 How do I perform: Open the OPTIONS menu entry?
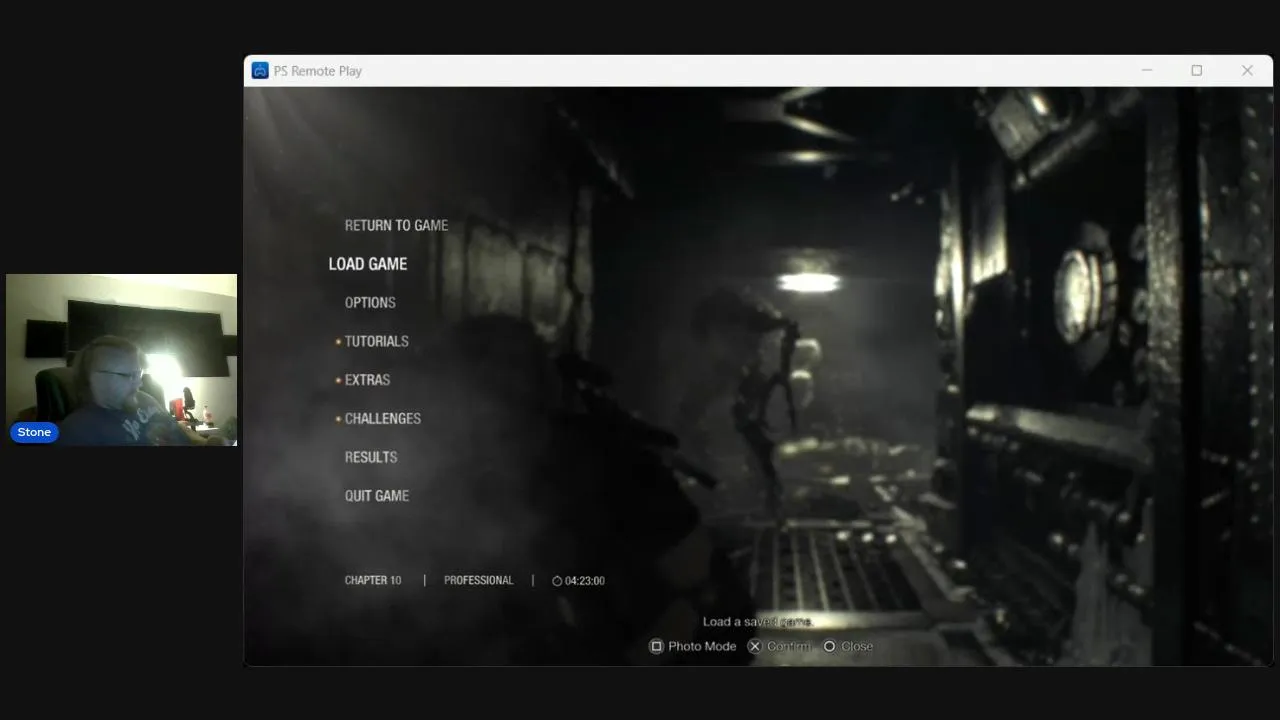pyautogui.click(x=370, y=303)
